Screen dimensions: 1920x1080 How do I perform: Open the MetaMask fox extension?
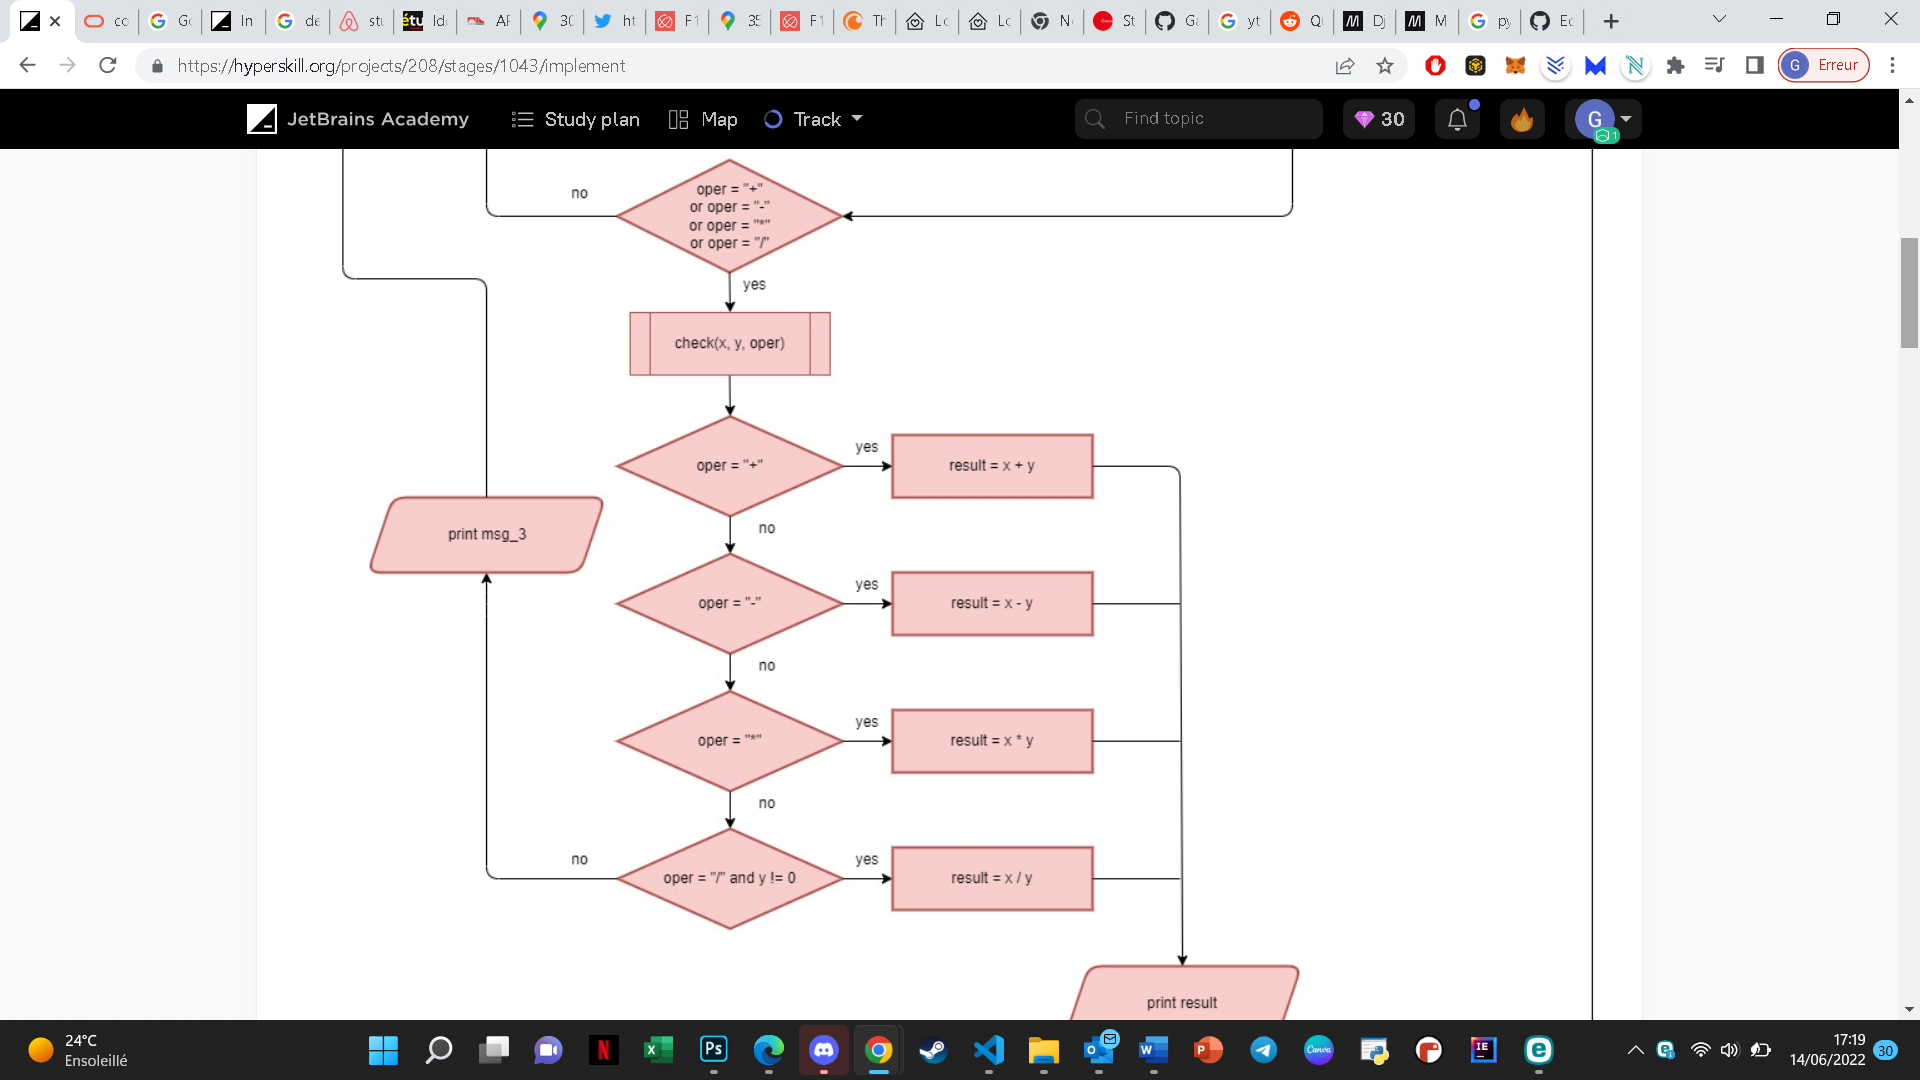coord(1515,65)
